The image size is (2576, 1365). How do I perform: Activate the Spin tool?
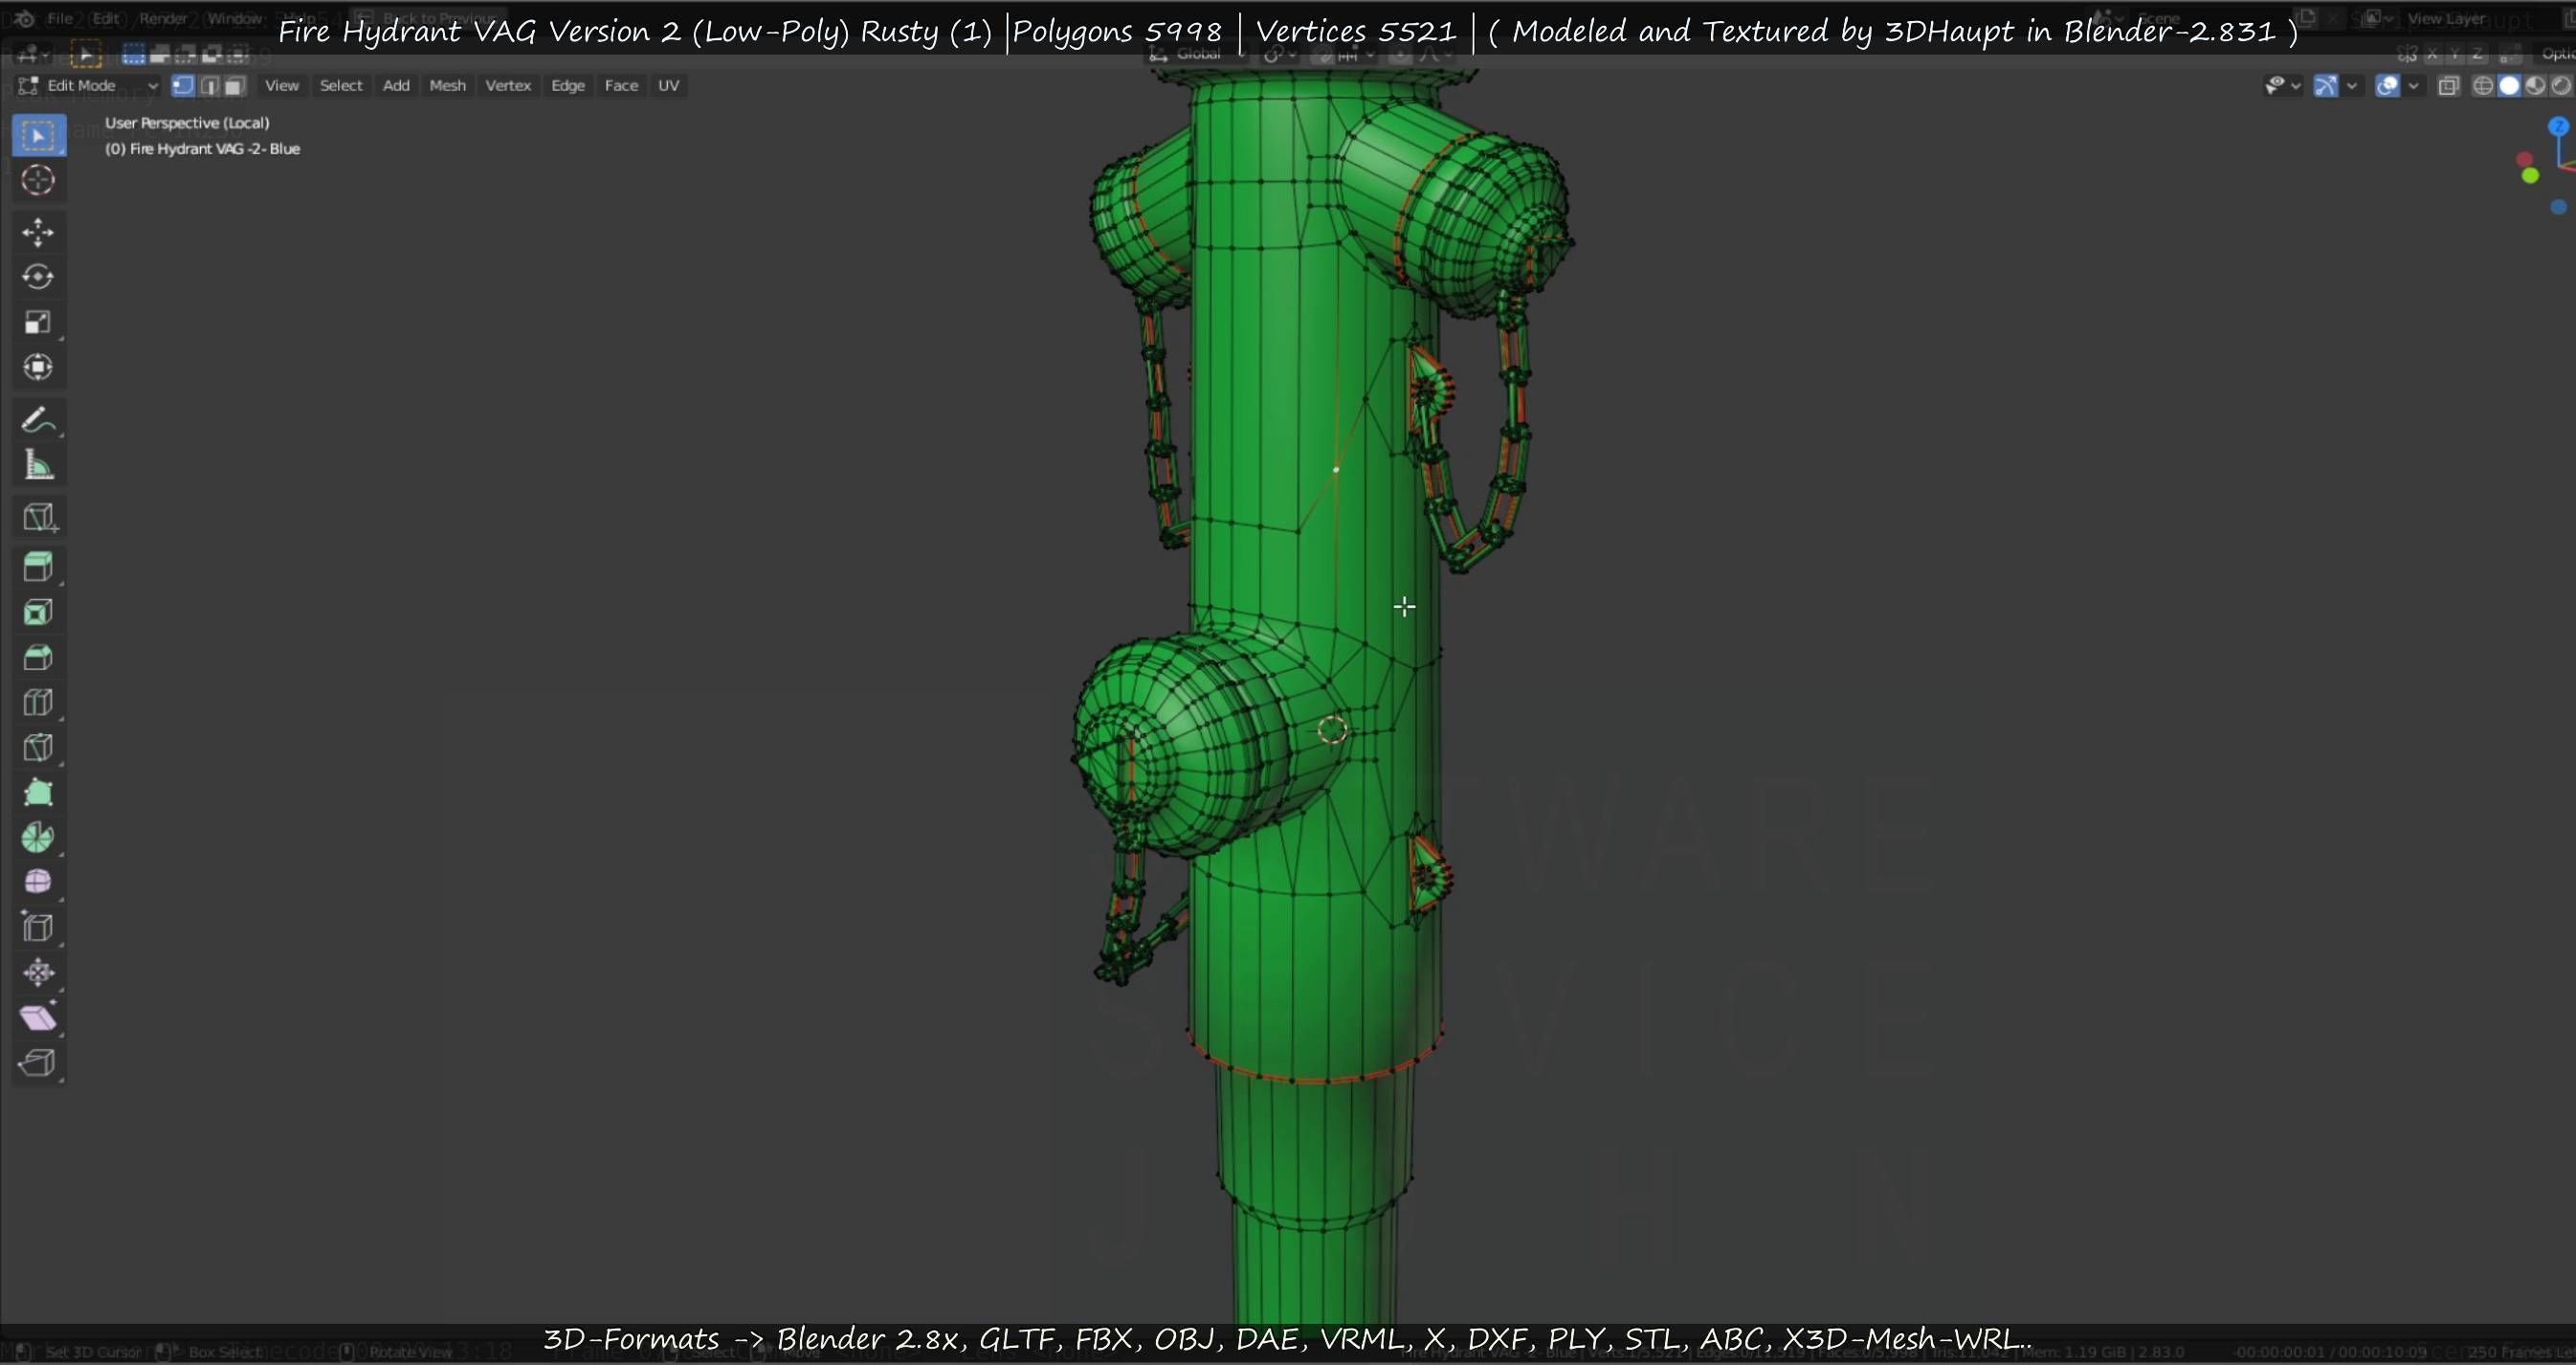(39, 837)
